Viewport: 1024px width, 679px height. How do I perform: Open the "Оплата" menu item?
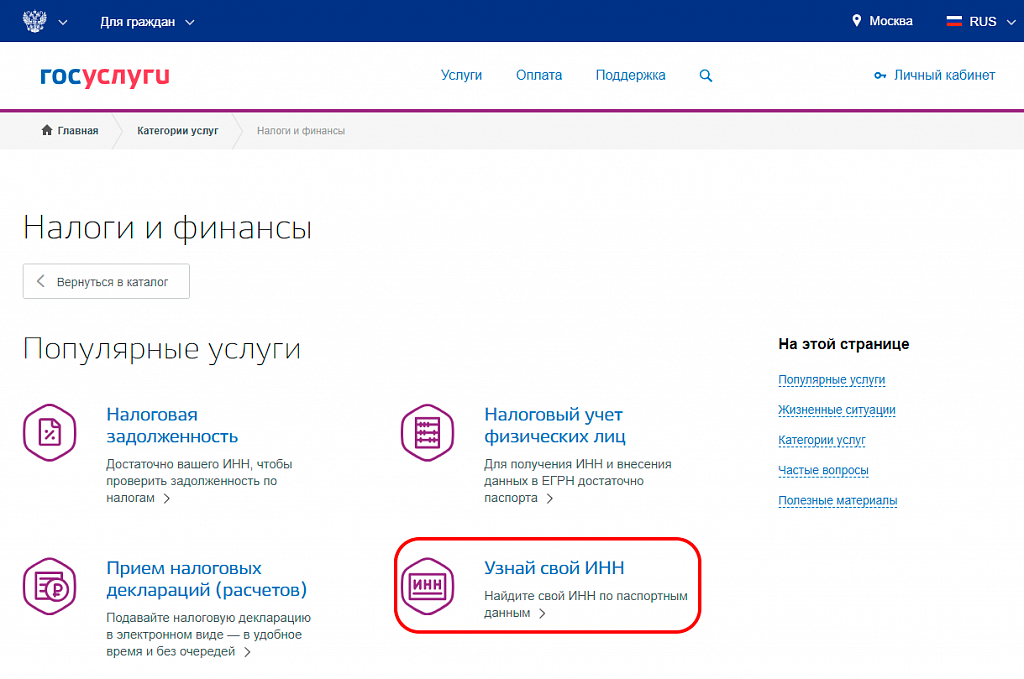(x=539, y=75)
